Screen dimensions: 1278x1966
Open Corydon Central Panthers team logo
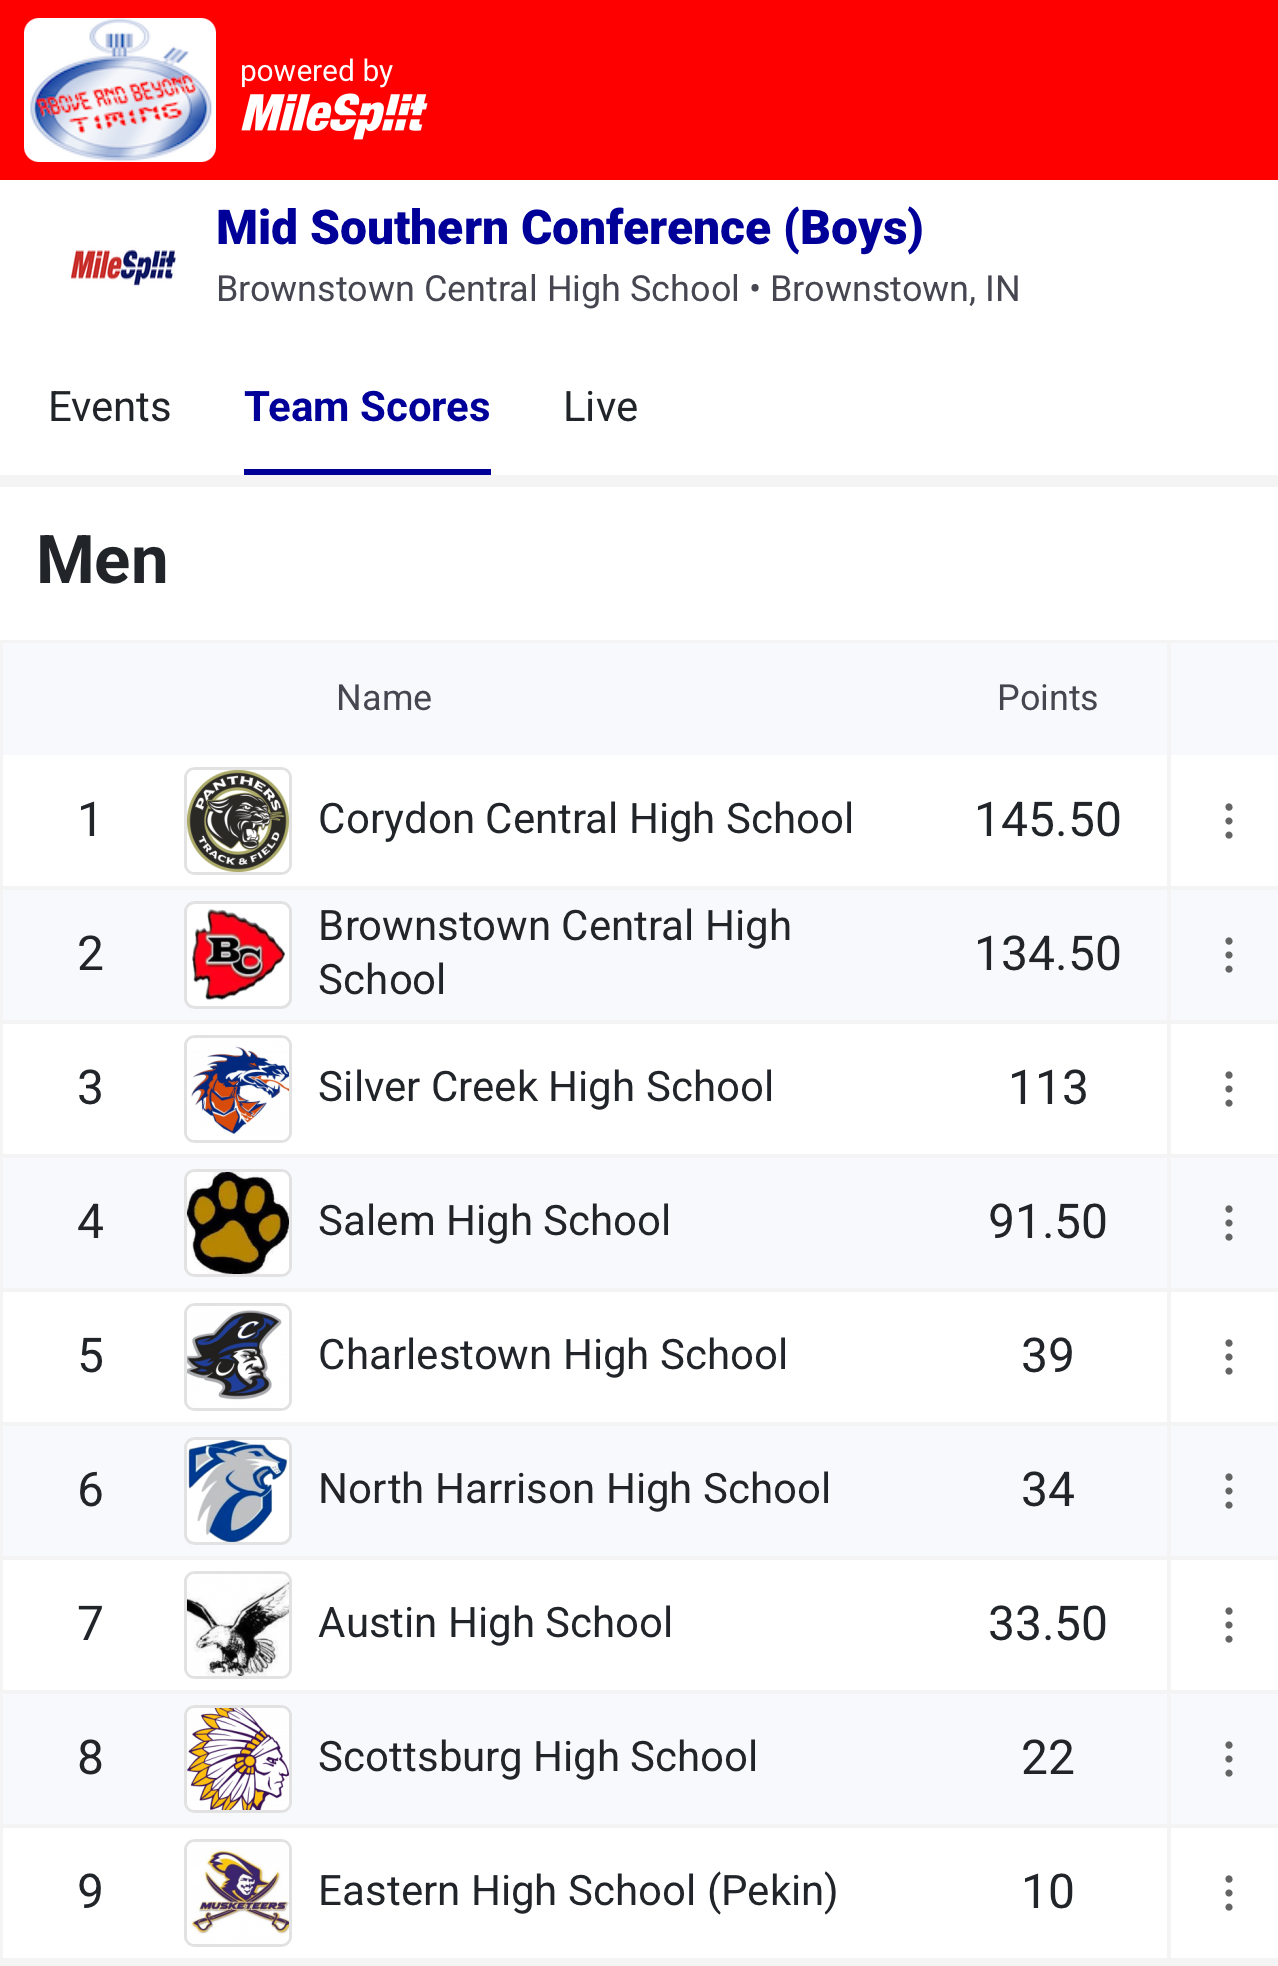(x=238, y=821)
